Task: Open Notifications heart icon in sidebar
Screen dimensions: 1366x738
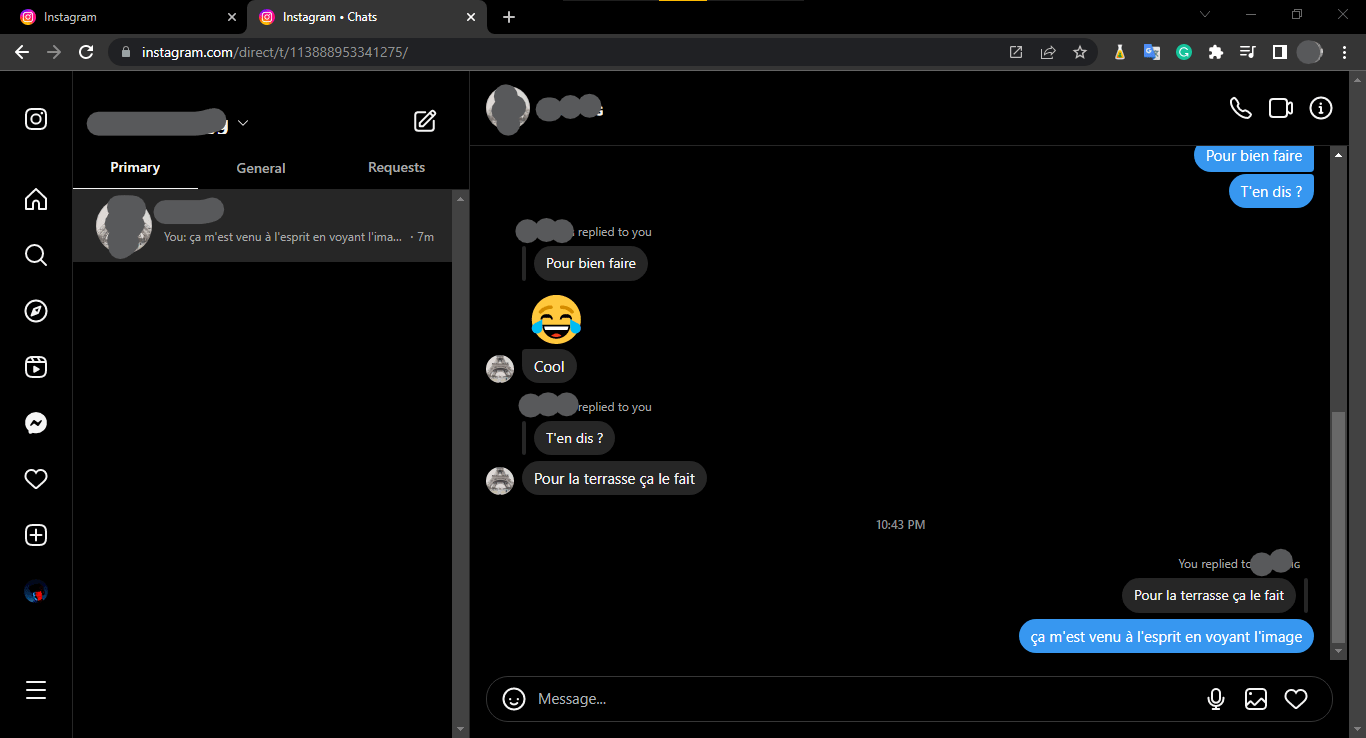Action: (x=36, y=480)
